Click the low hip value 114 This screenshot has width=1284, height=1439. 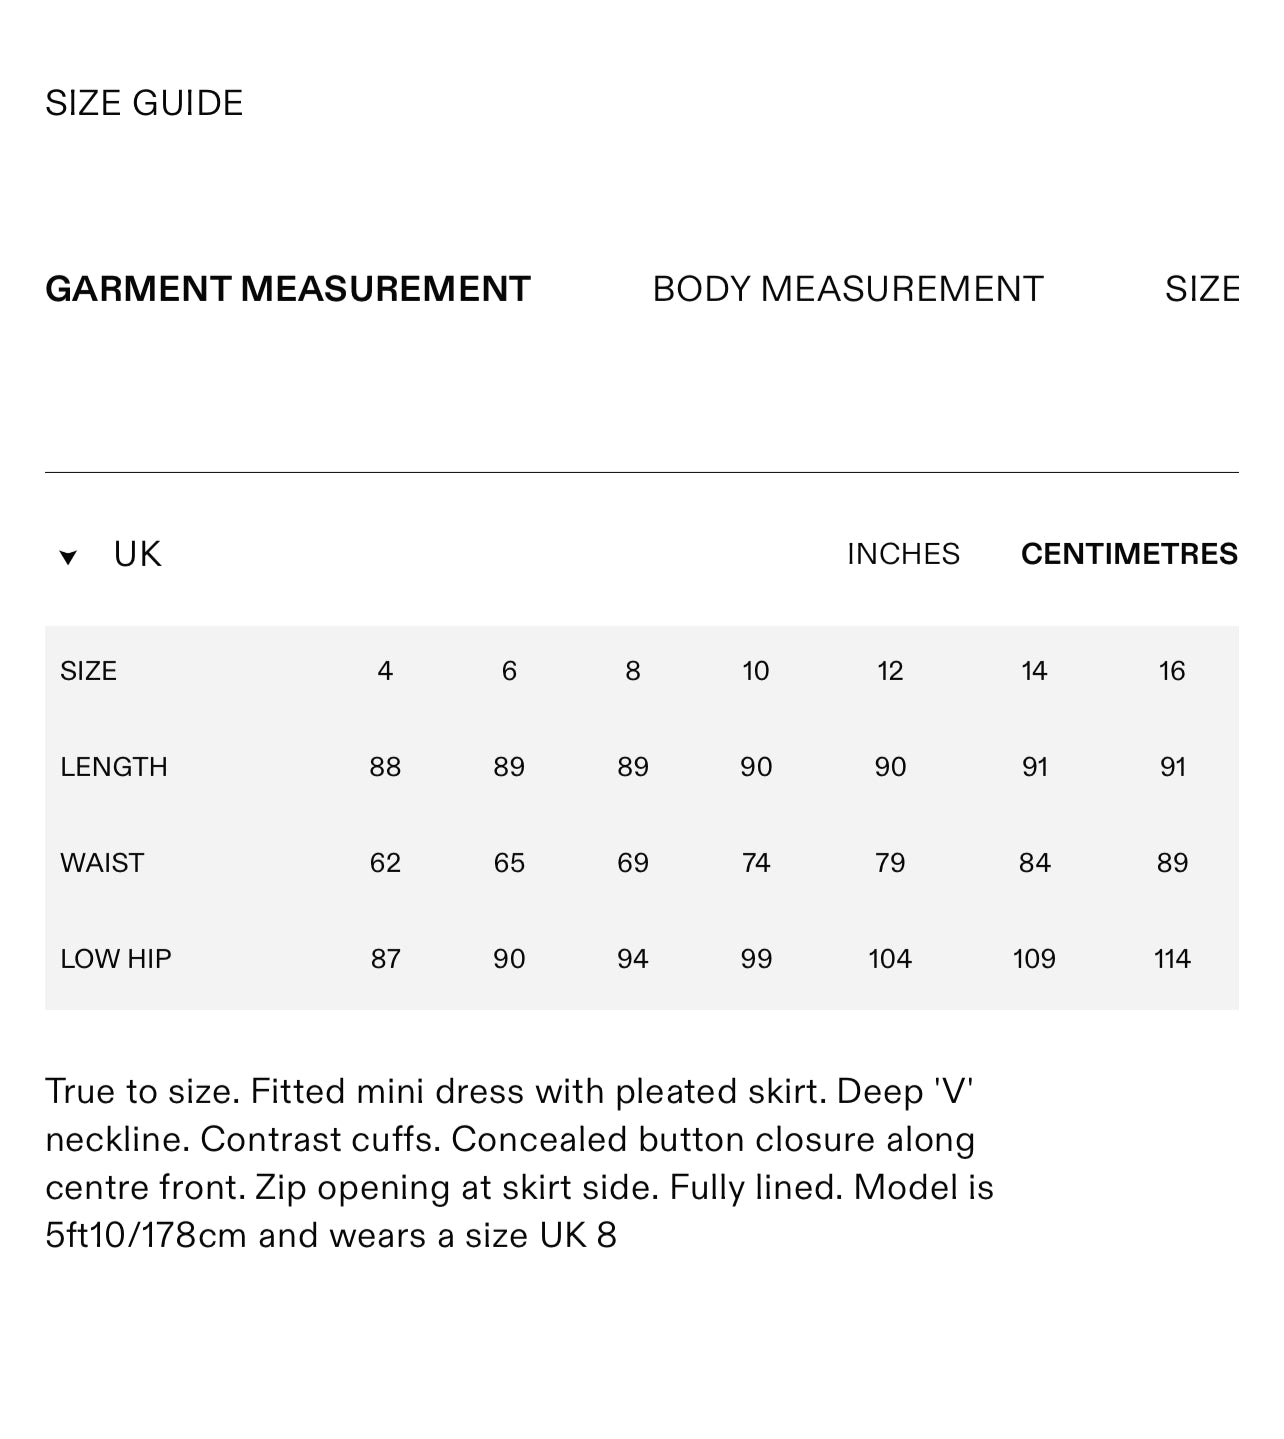[1172, 959]
